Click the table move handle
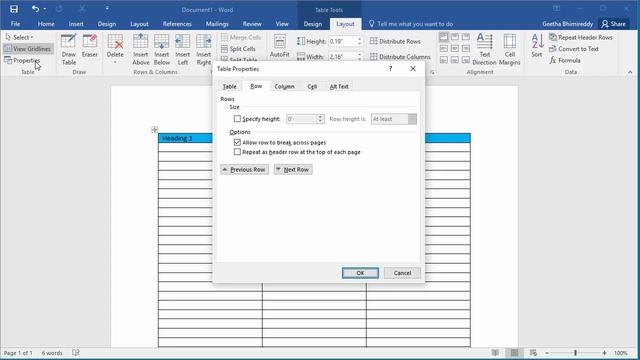Image resolution: width=640 pixels, height=360 pixels. point(154,129)
